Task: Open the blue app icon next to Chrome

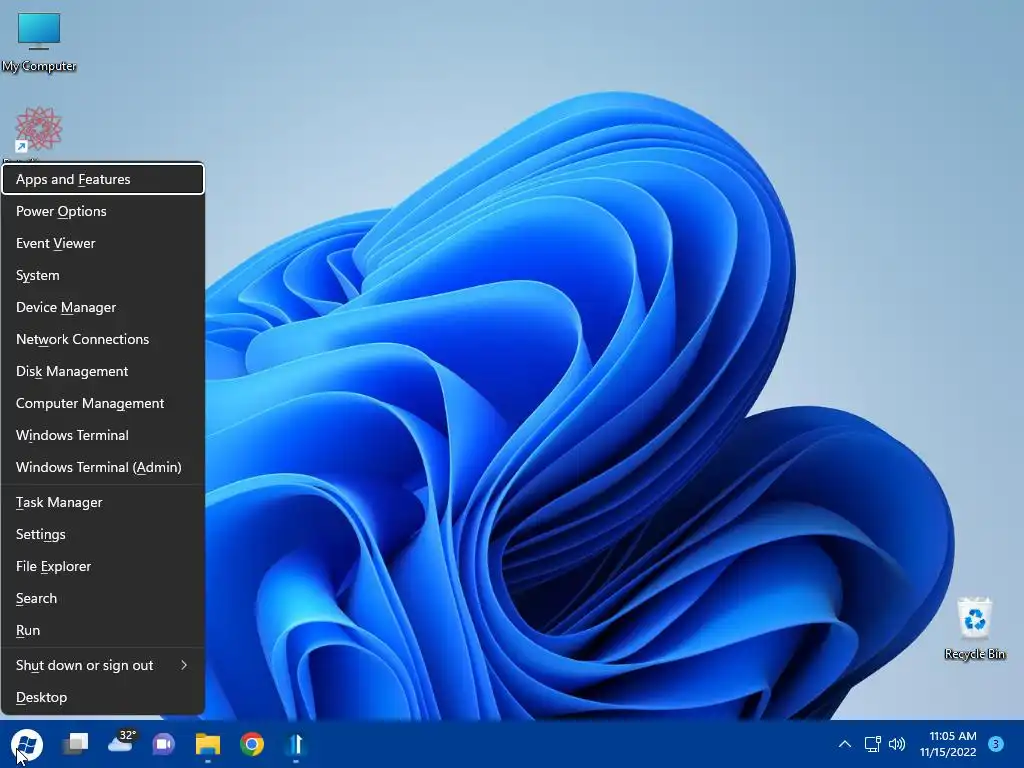Action: click(296, 744)
